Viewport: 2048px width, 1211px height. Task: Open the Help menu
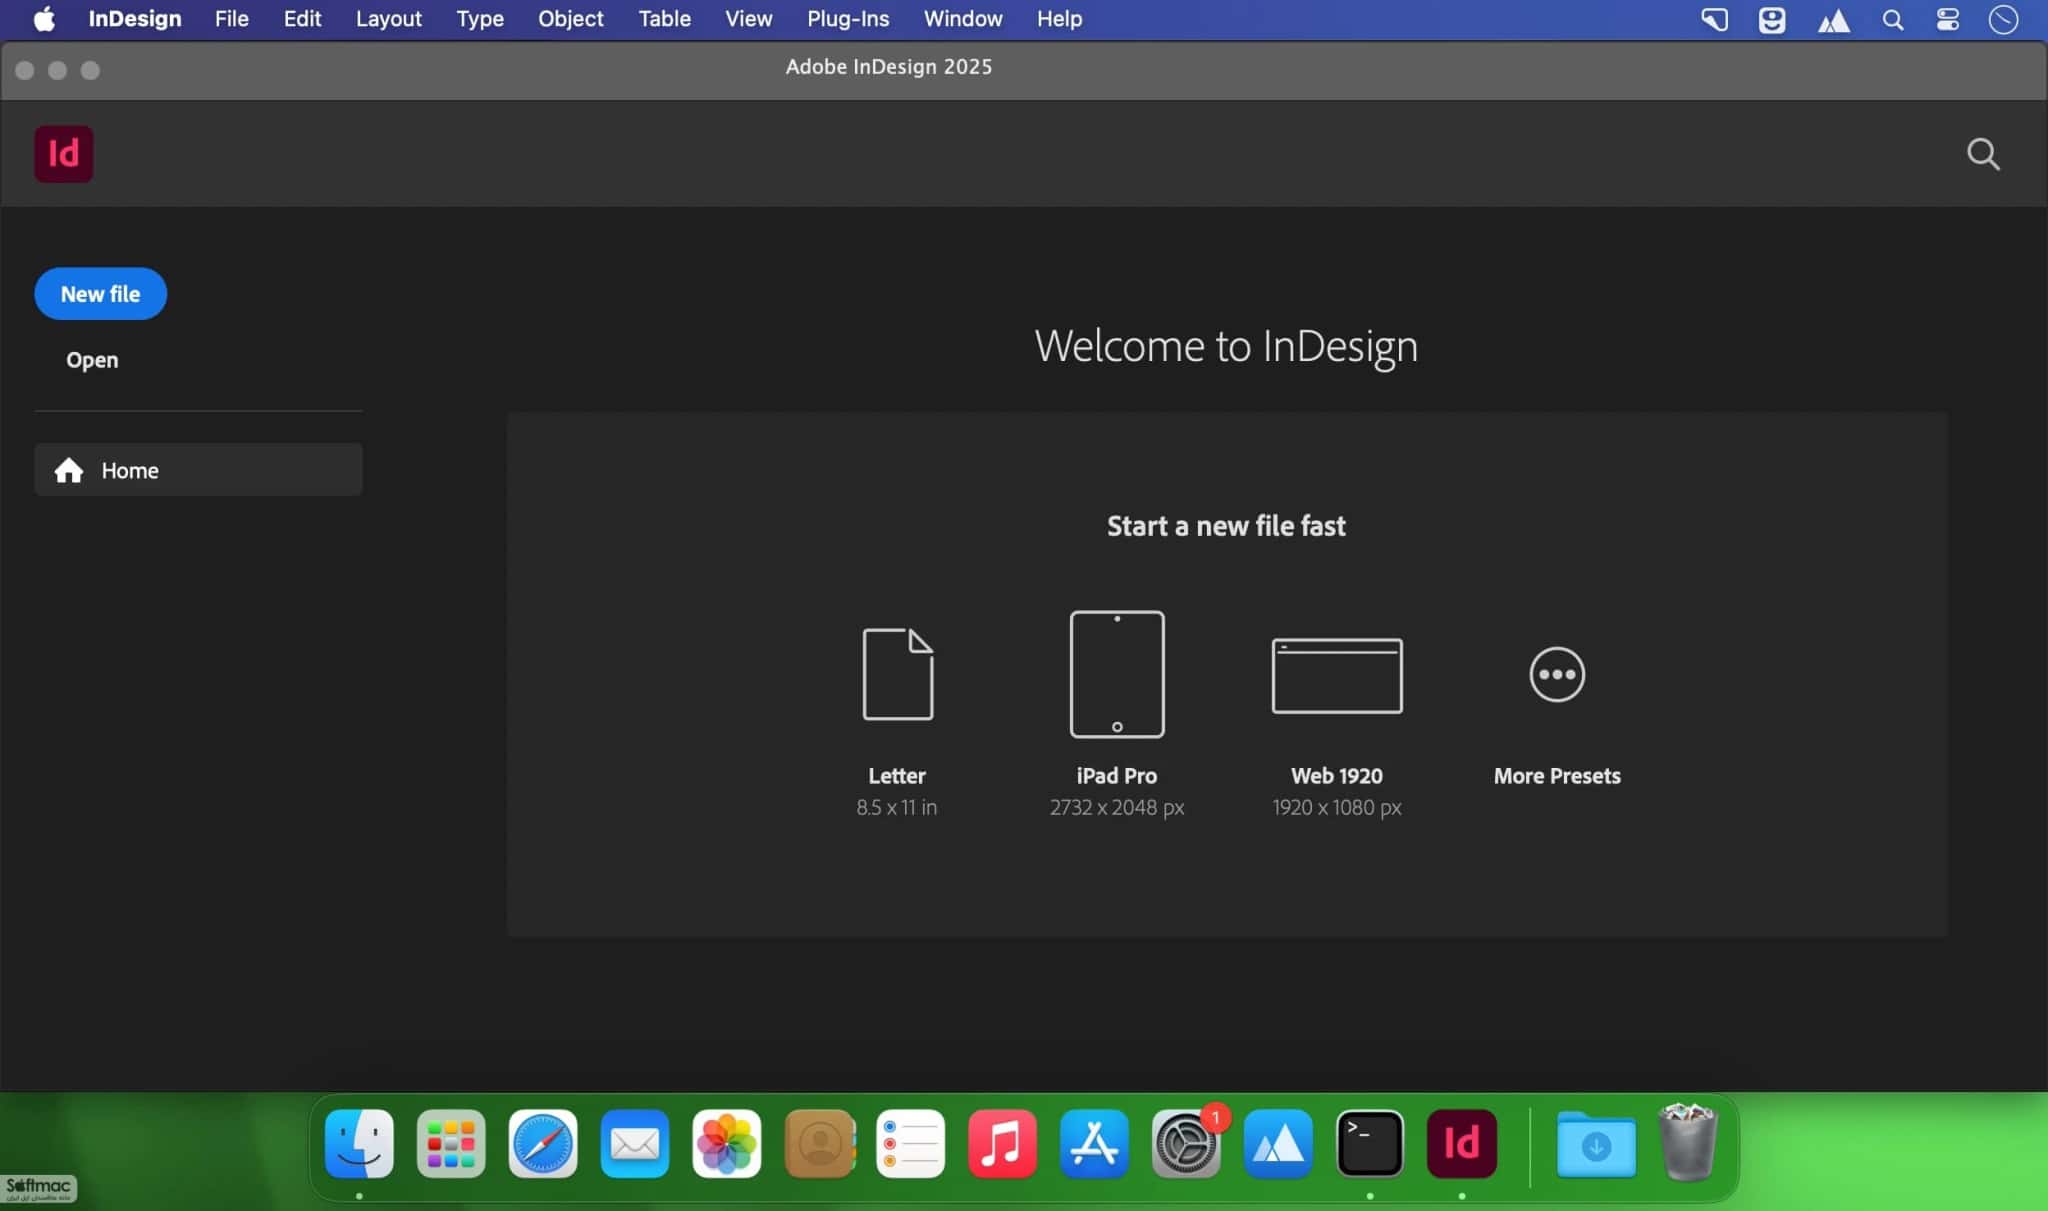click(1059, 19)
